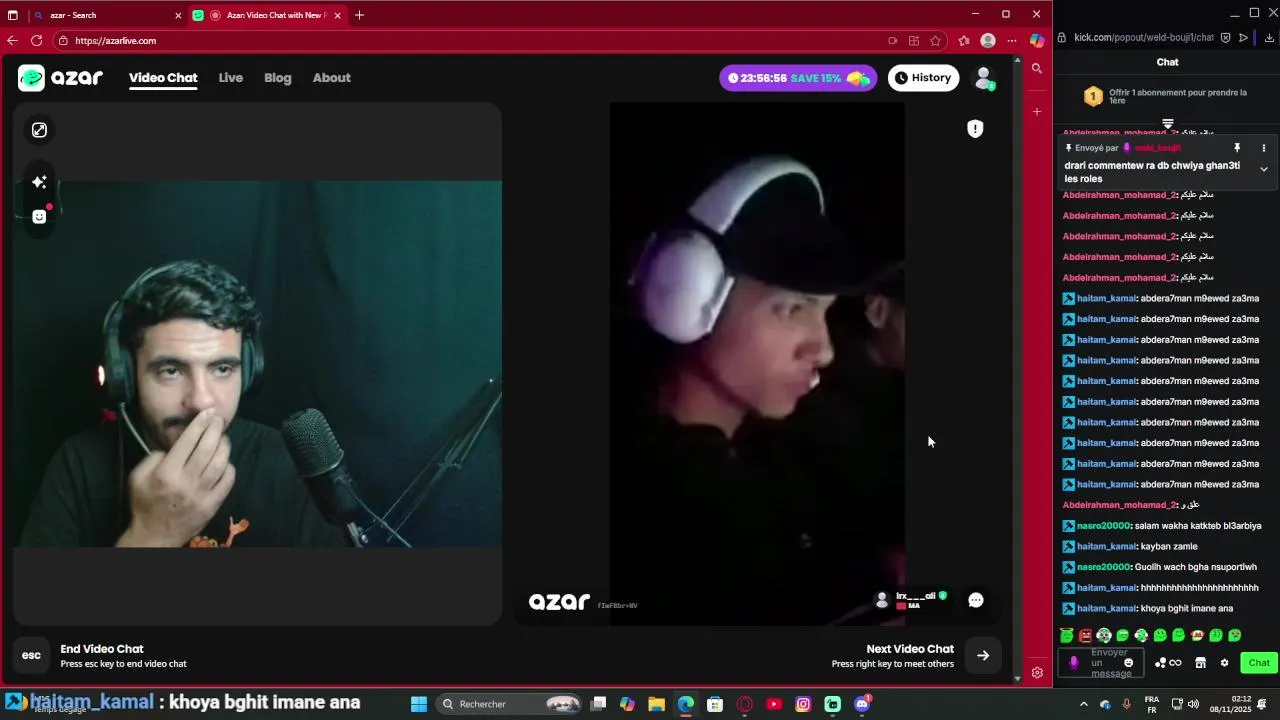Screen dimensions: 1280x720
Task: Open the sparkle effects icon on local video
Action: coord(39,182)
